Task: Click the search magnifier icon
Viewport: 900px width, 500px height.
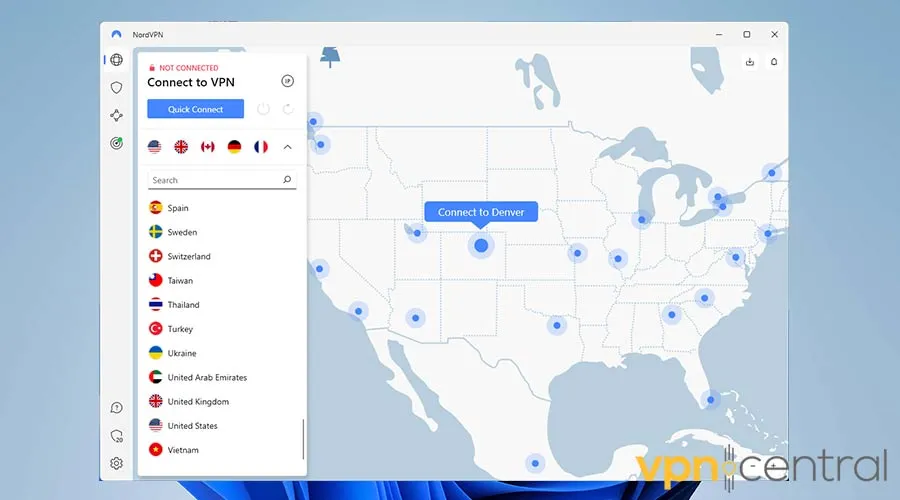Action: 287,180
